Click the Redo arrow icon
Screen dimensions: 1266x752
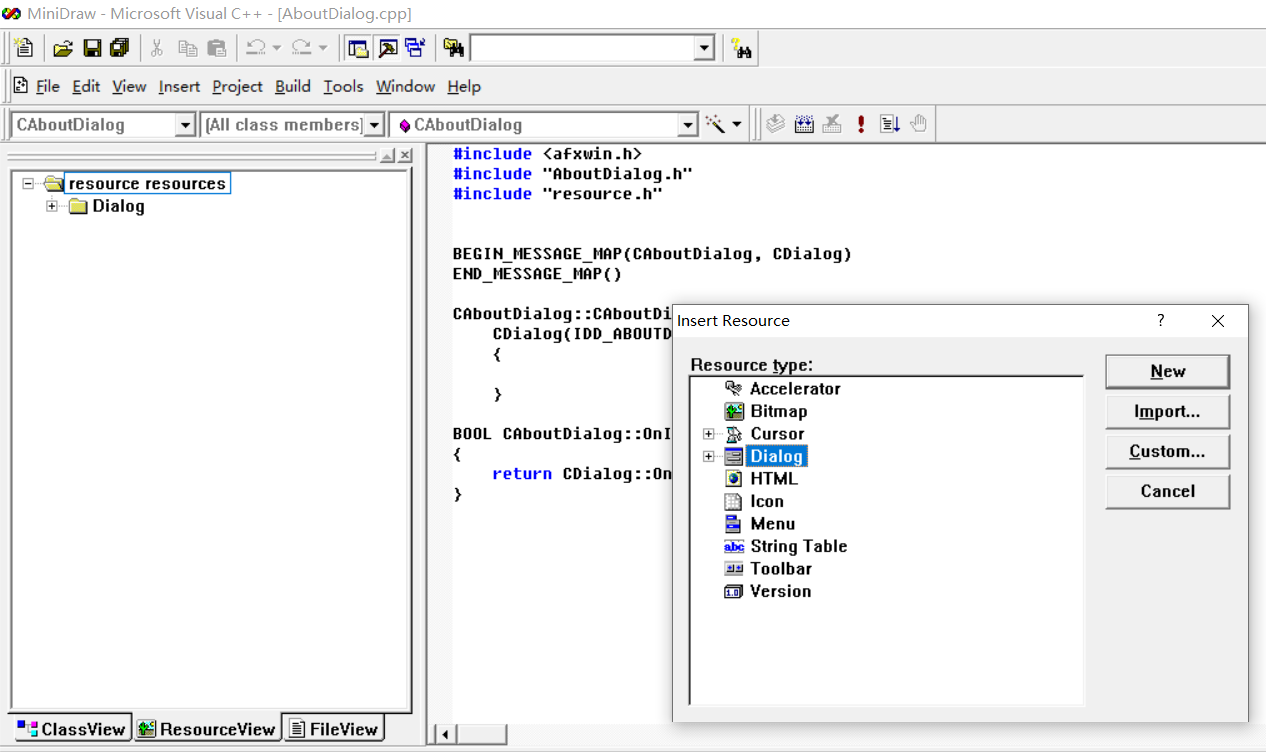tap(302, 48)
